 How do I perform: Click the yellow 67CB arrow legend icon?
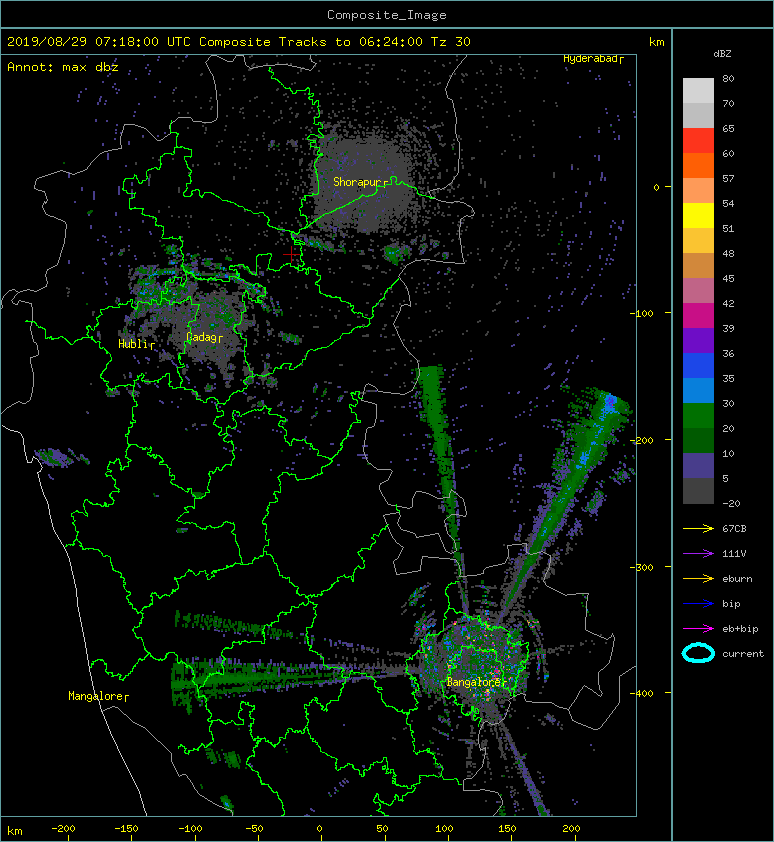coord(698,528)
